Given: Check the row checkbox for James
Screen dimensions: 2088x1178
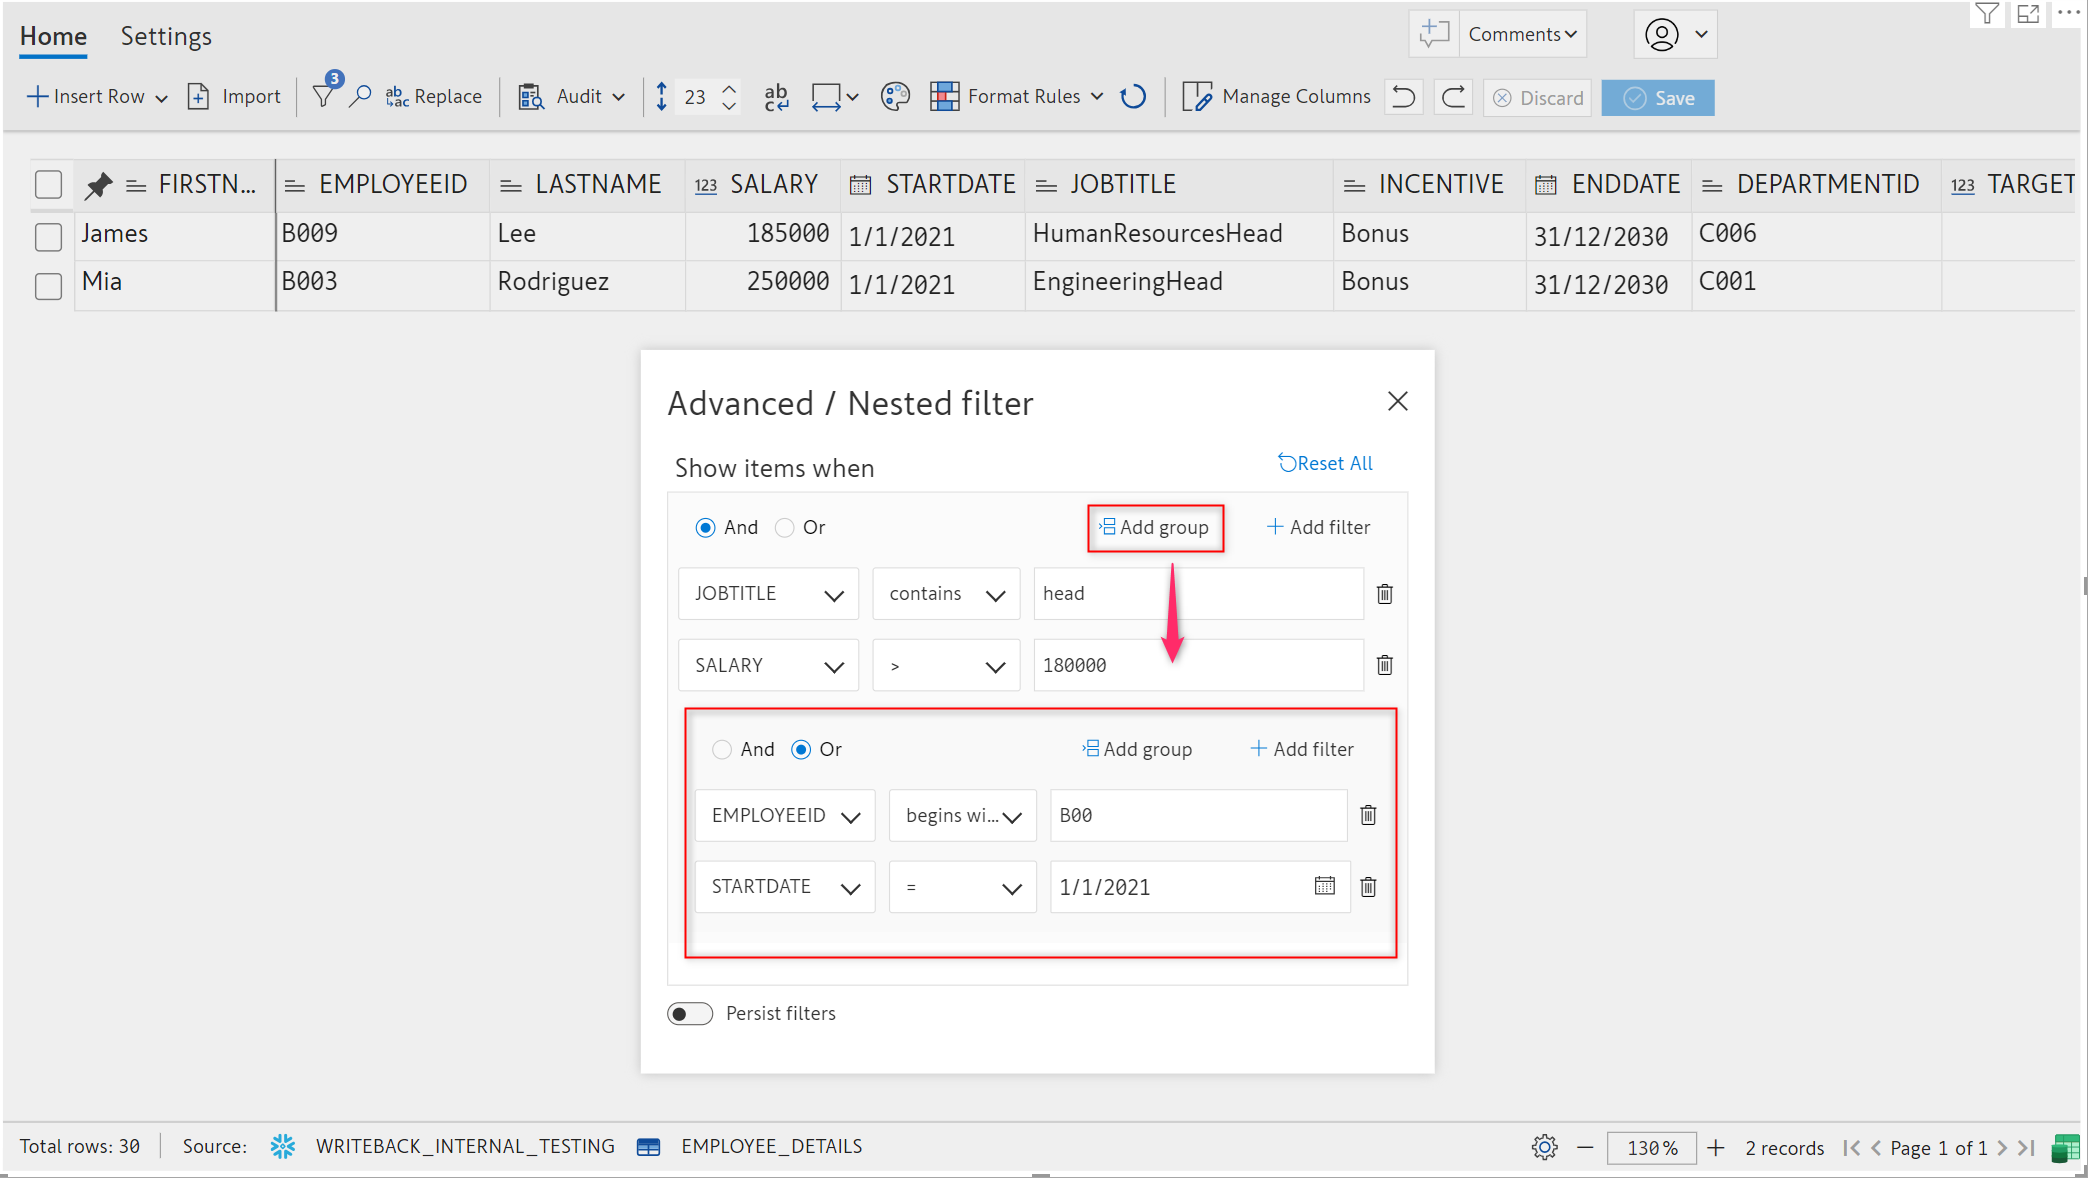Looking at the screenshot, I should point(48,236).
